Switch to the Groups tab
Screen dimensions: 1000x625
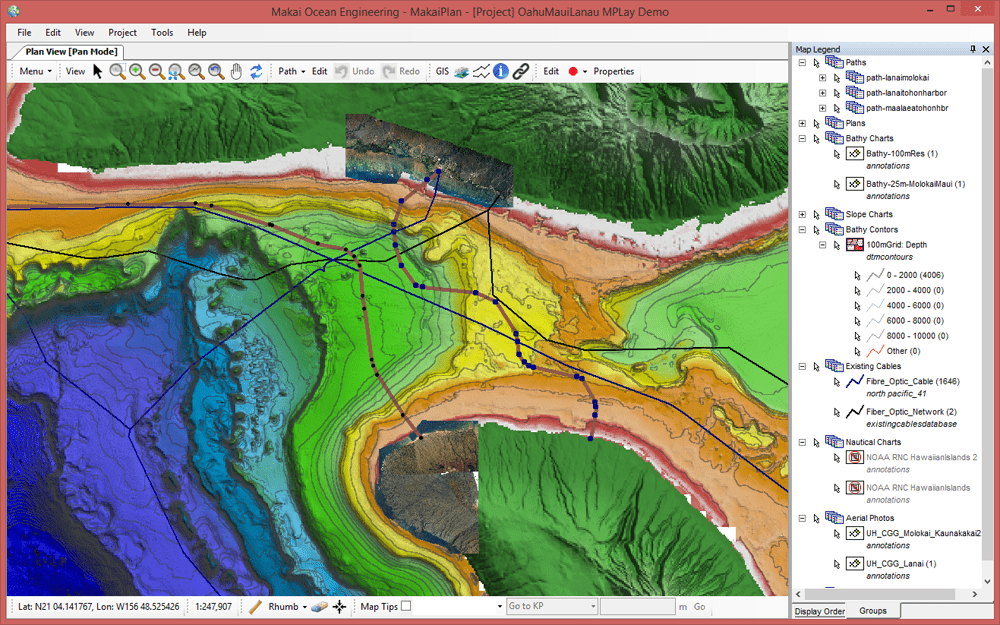[874, 611]
